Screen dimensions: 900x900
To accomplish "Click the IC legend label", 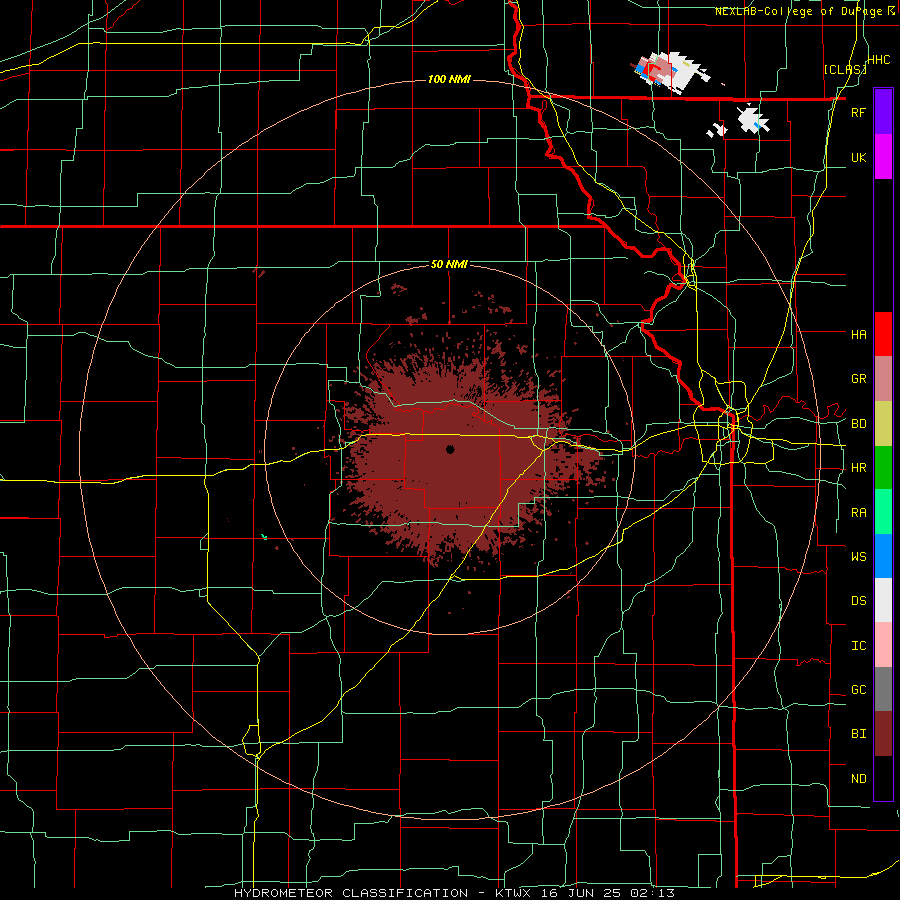I will [858, 646].
